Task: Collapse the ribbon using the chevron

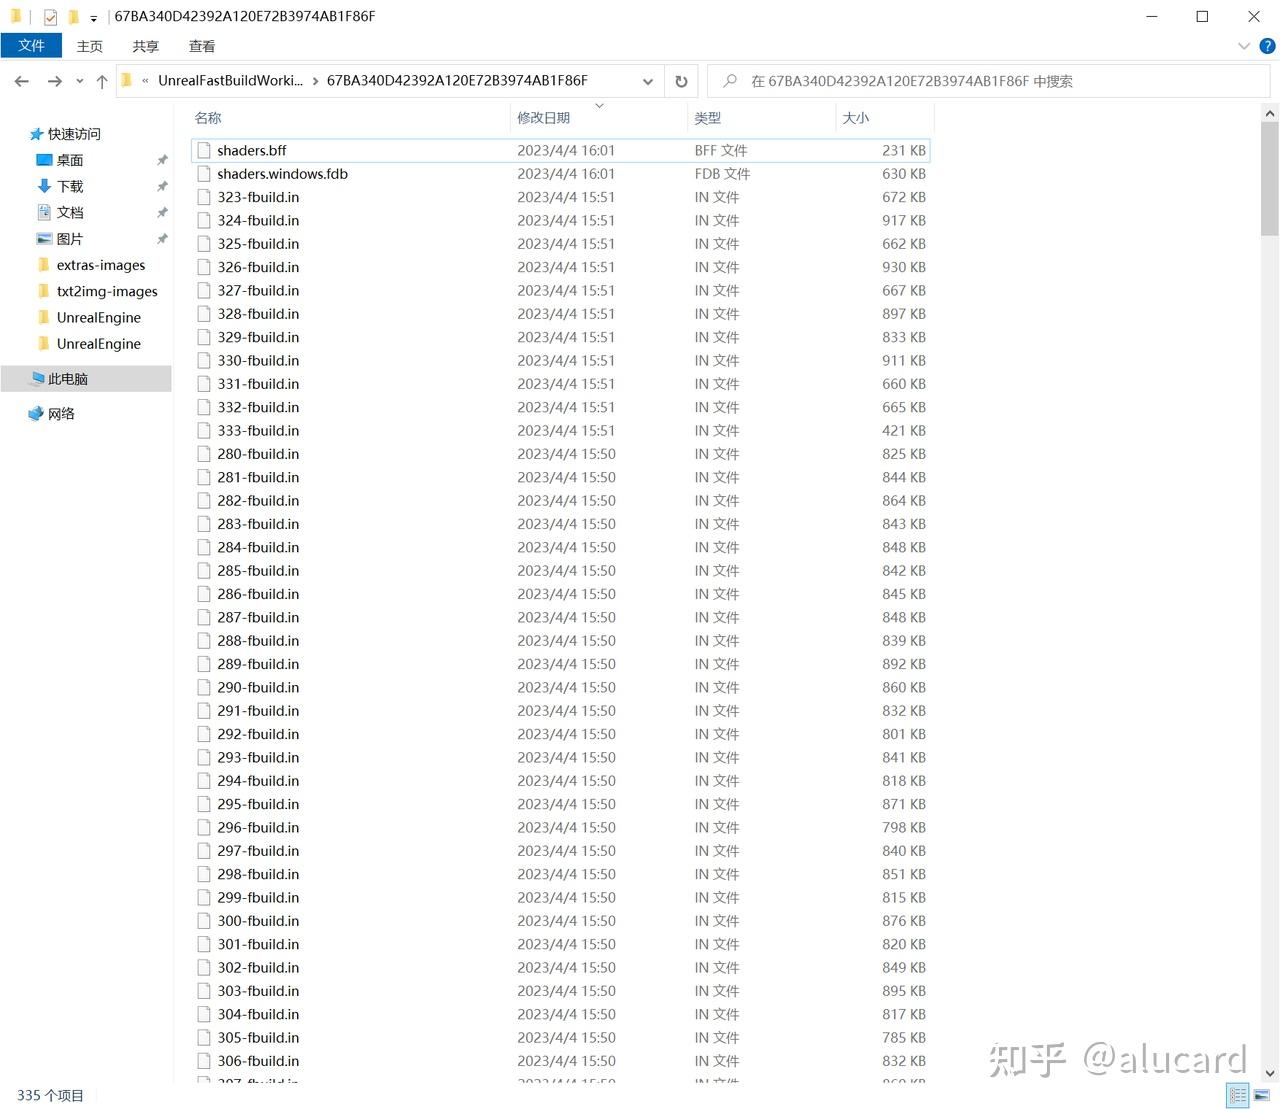Action: [x=1242, y=46]
